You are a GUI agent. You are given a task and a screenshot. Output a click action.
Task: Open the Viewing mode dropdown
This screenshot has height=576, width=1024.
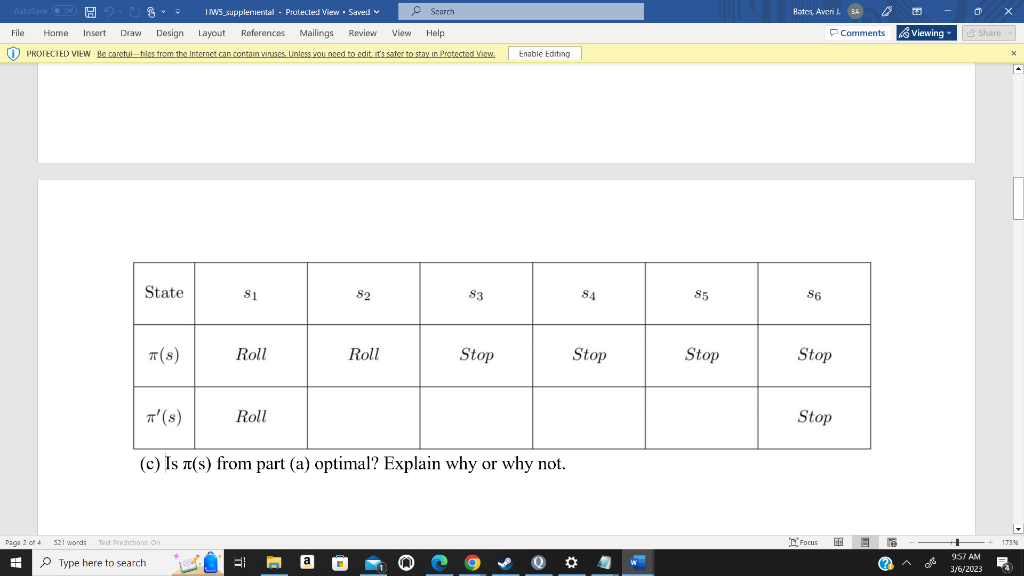click(924, 33)
